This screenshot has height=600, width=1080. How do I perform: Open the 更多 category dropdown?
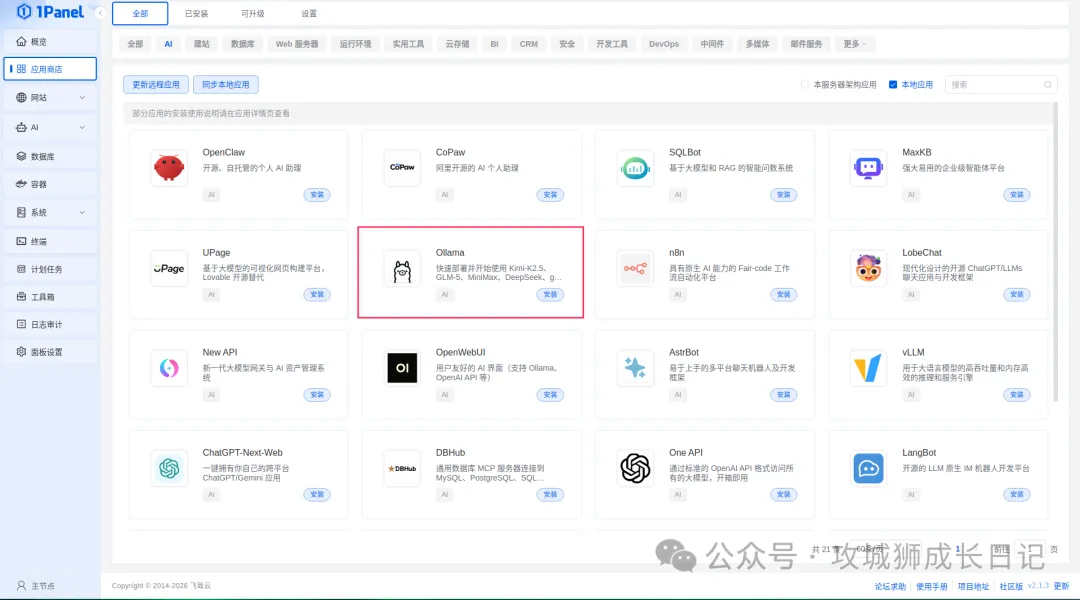855,44
